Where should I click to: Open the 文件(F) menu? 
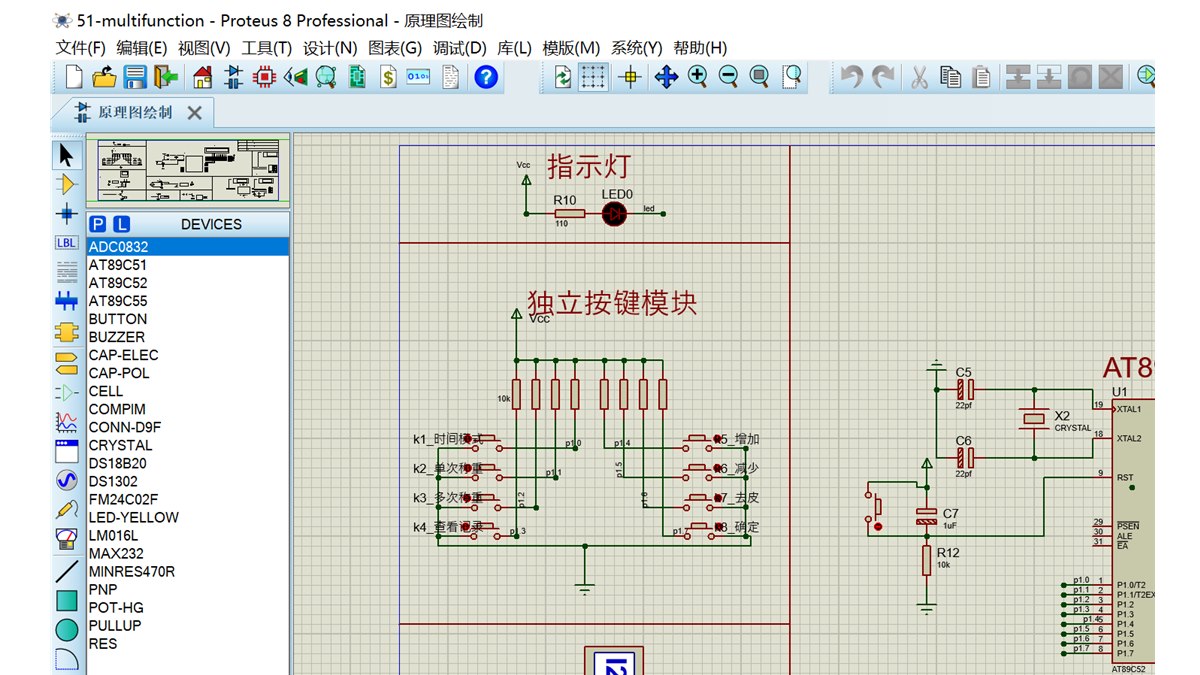(x=81, y=48)
